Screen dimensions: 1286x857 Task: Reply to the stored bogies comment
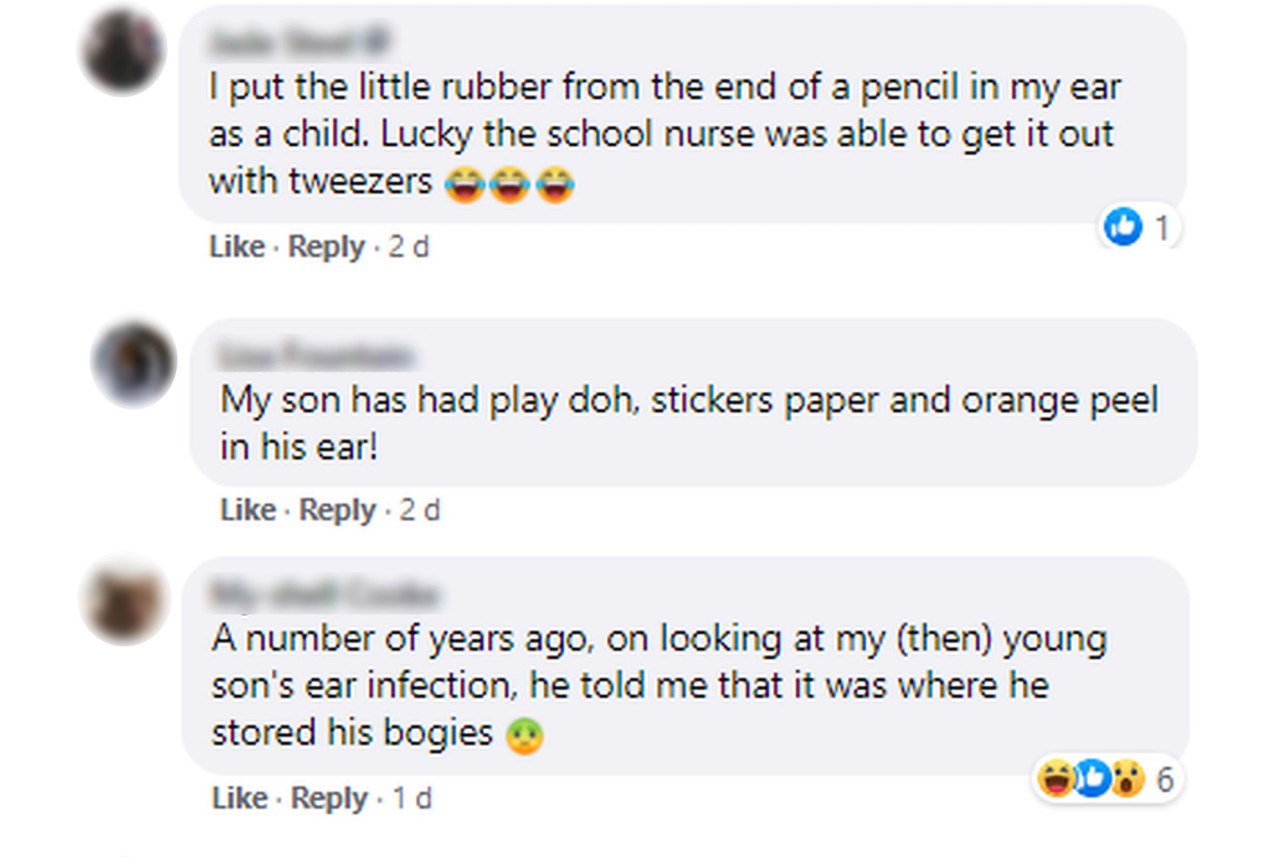click(x=329, y=798)
